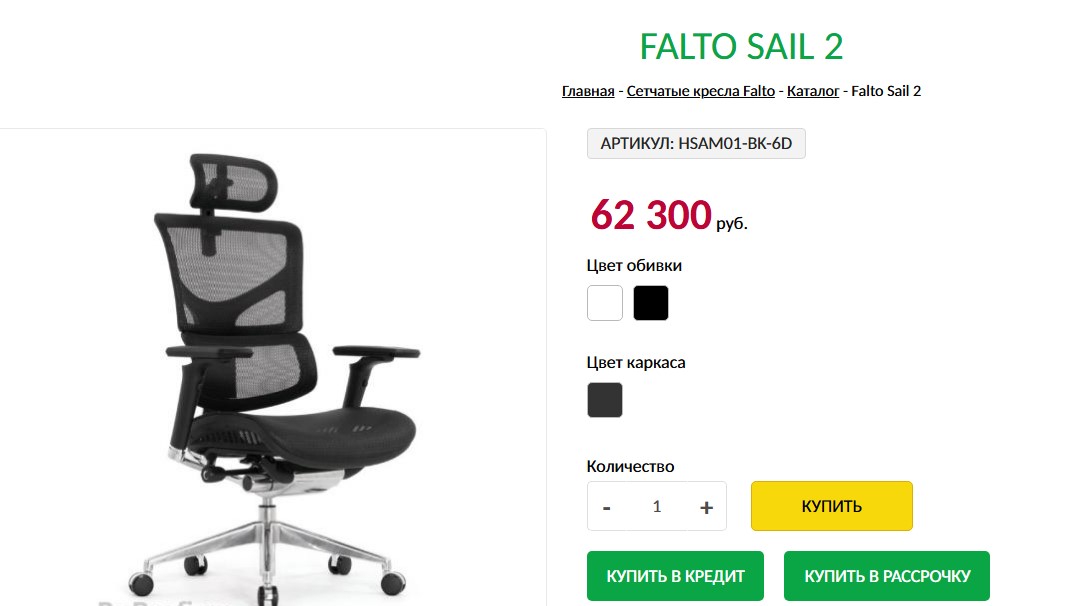The image size is (1073, 606).
Task: Click the Цвет обивки label
Action: (x=634, y=265)
